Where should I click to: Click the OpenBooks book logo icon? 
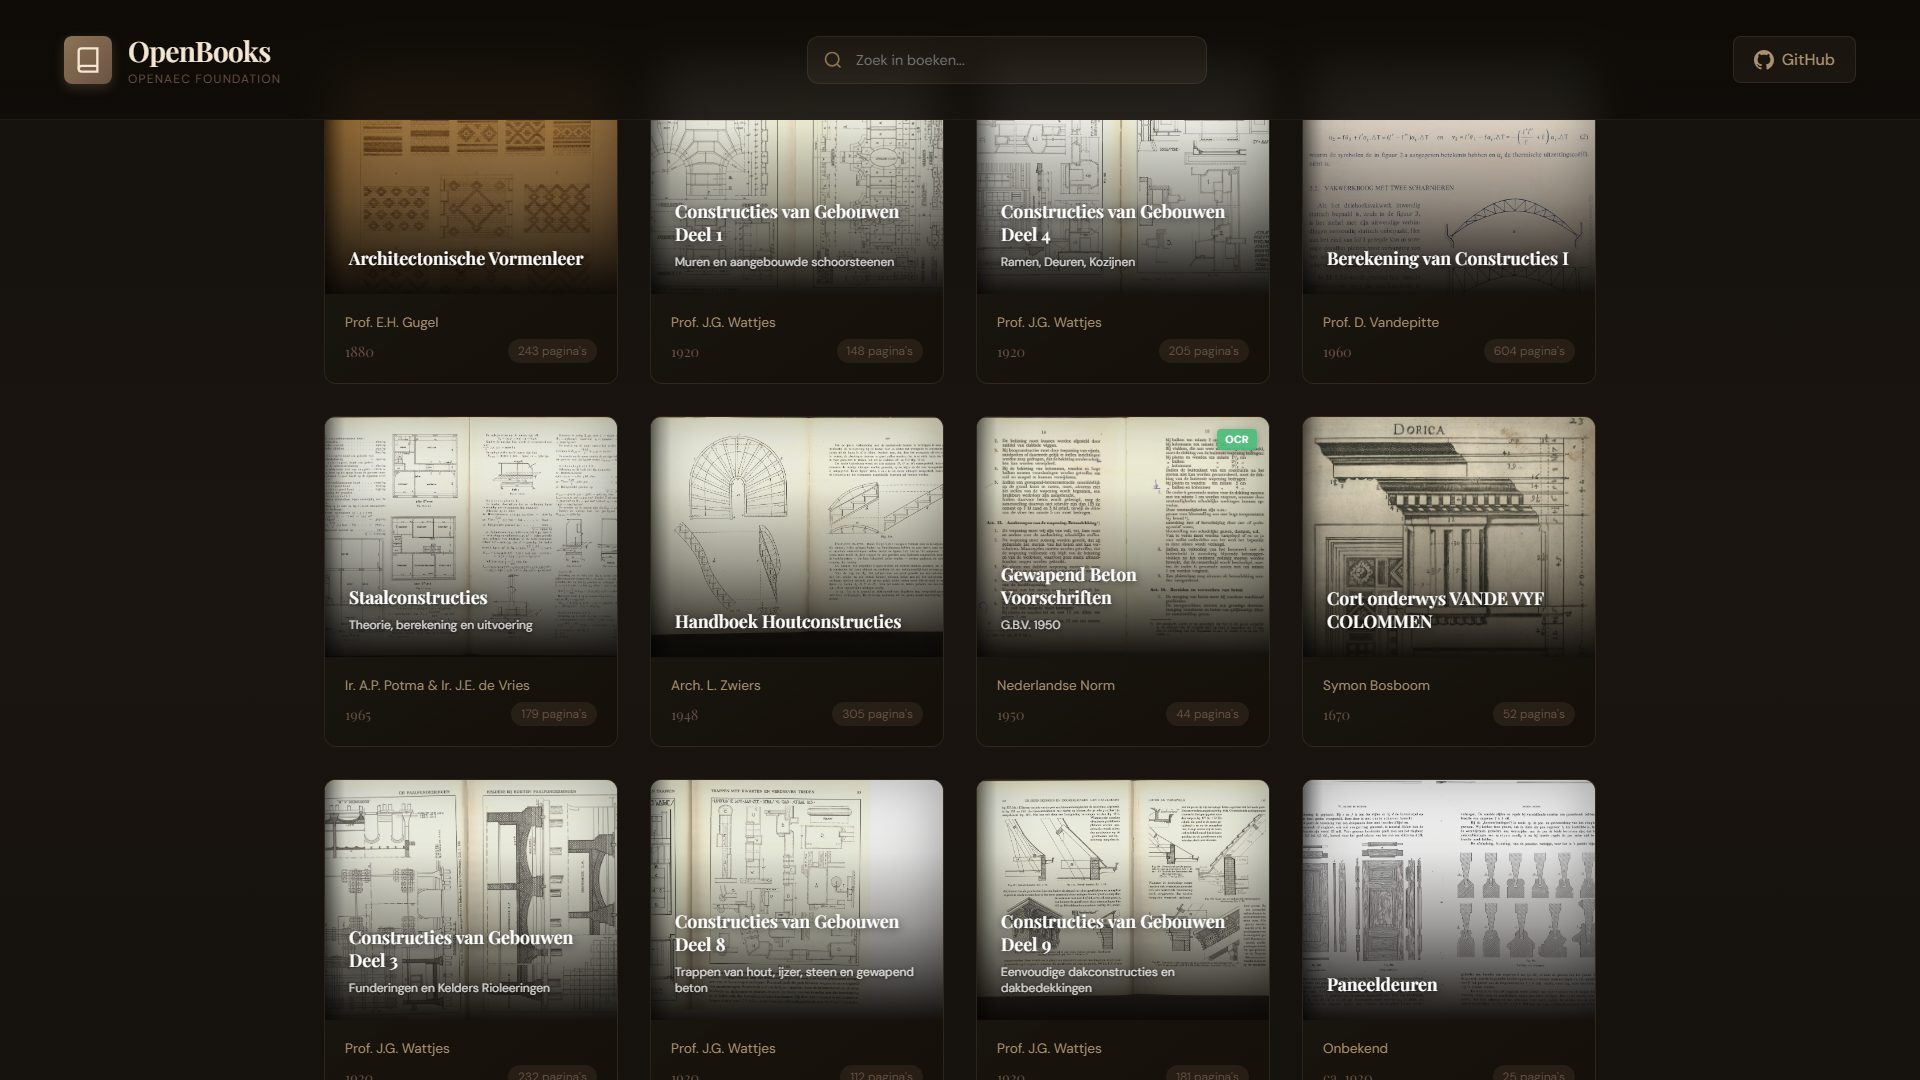coord(88,60)
